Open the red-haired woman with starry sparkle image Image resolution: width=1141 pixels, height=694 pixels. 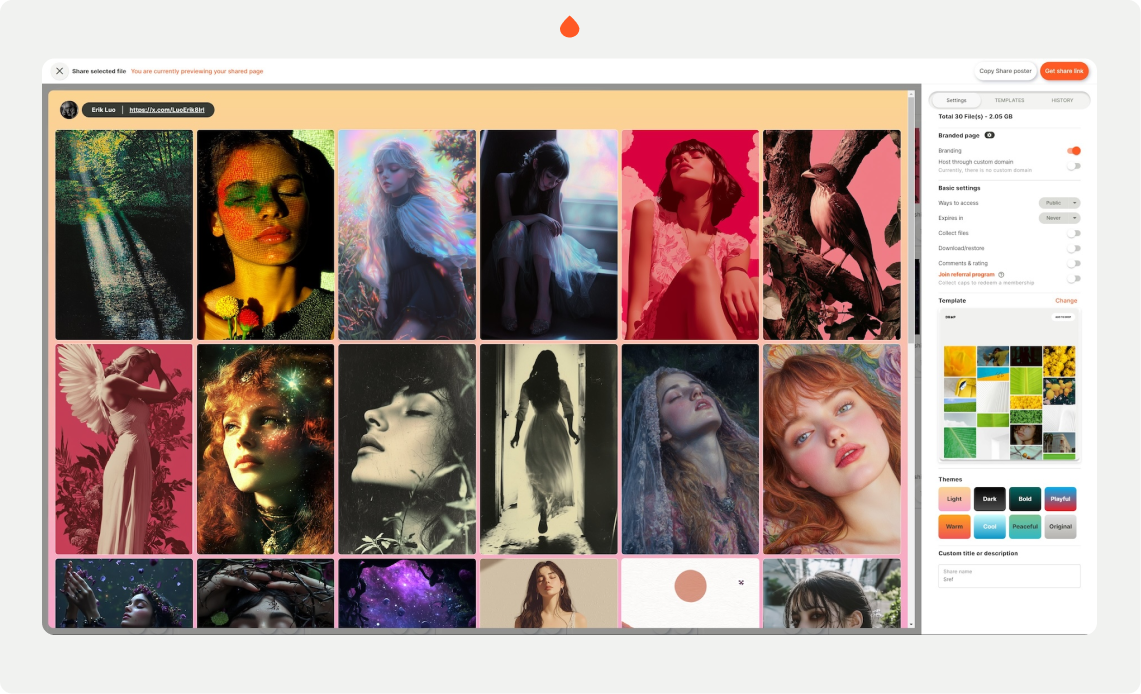click(x=266, y=449)
